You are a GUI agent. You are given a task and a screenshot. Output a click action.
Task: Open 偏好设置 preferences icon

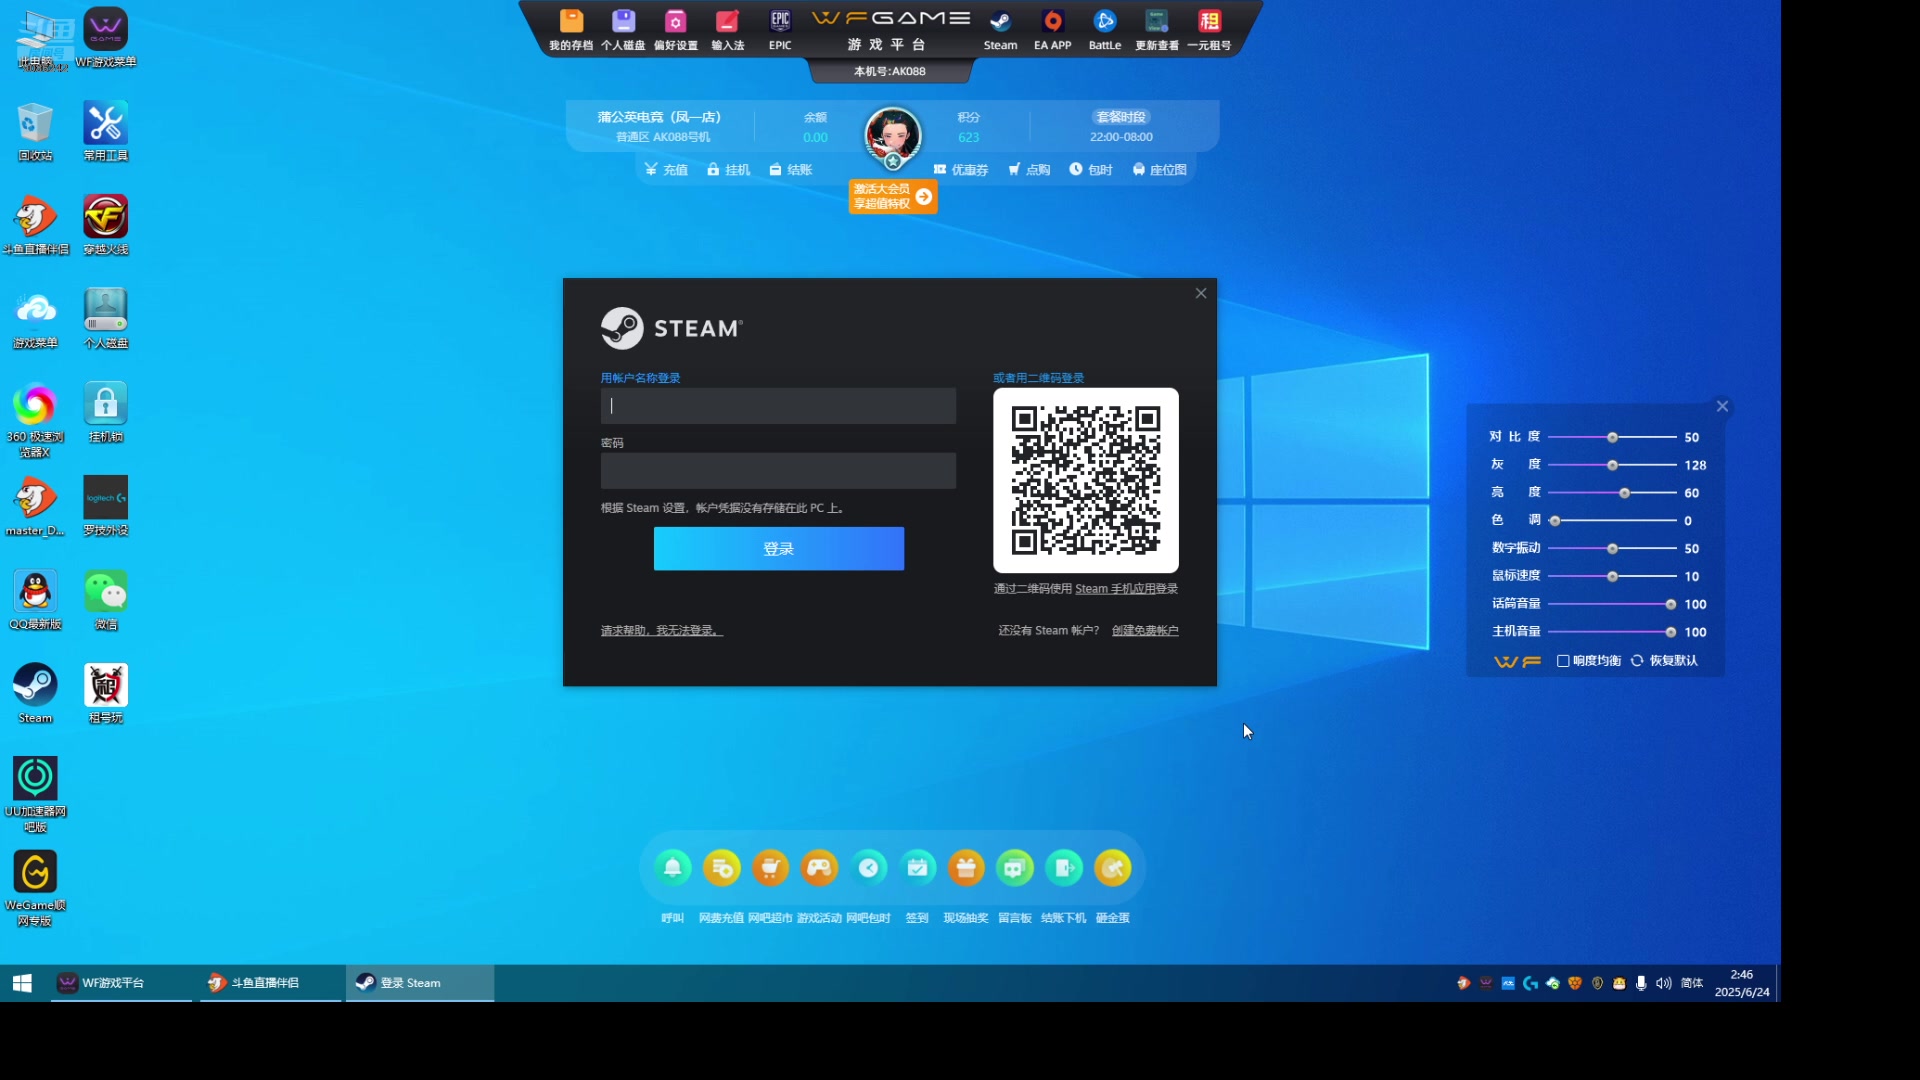pyautogui.click(x=676, y=30)
